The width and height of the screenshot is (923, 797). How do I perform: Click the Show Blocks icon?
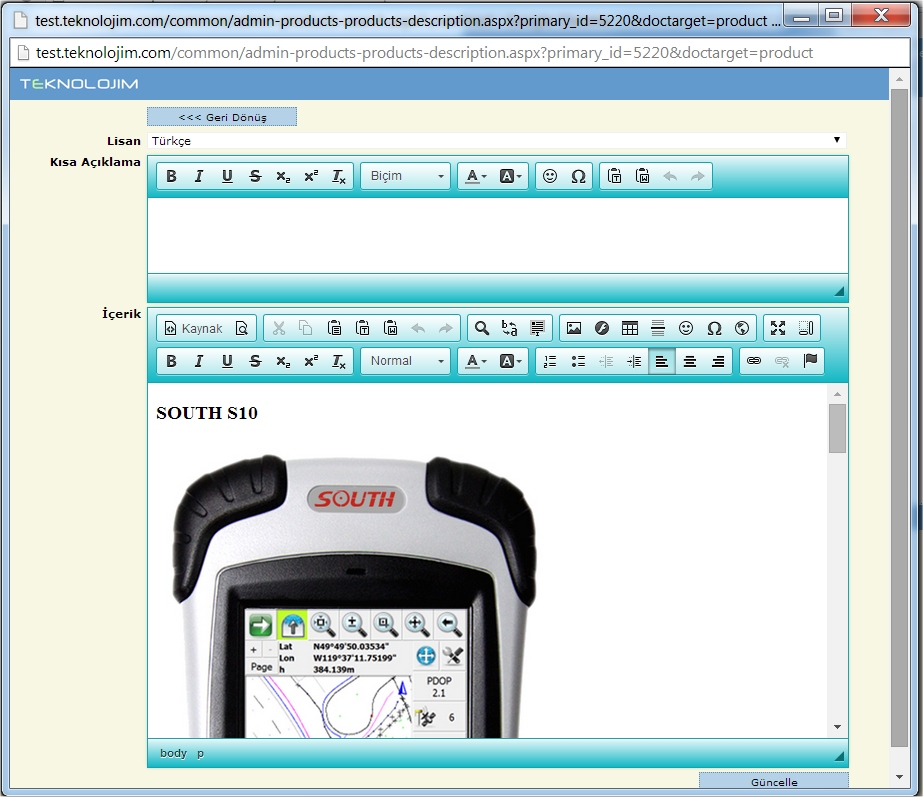[806, 328]
